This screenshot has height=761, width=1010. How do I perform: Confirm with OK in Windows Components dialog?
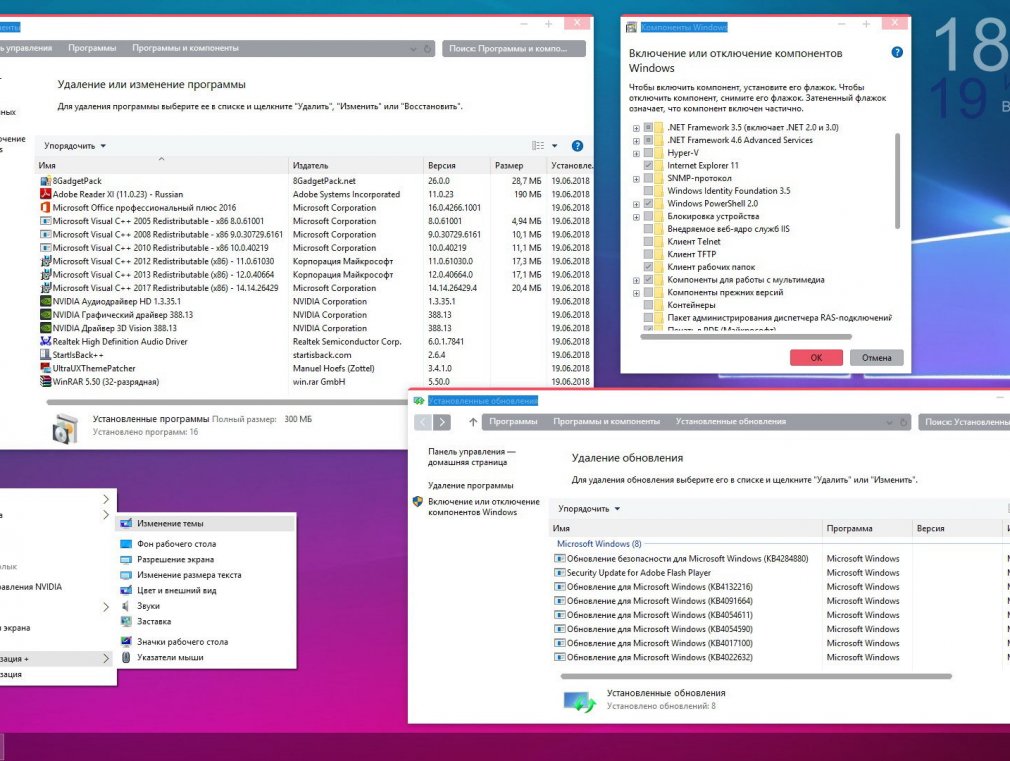(816, 358)
